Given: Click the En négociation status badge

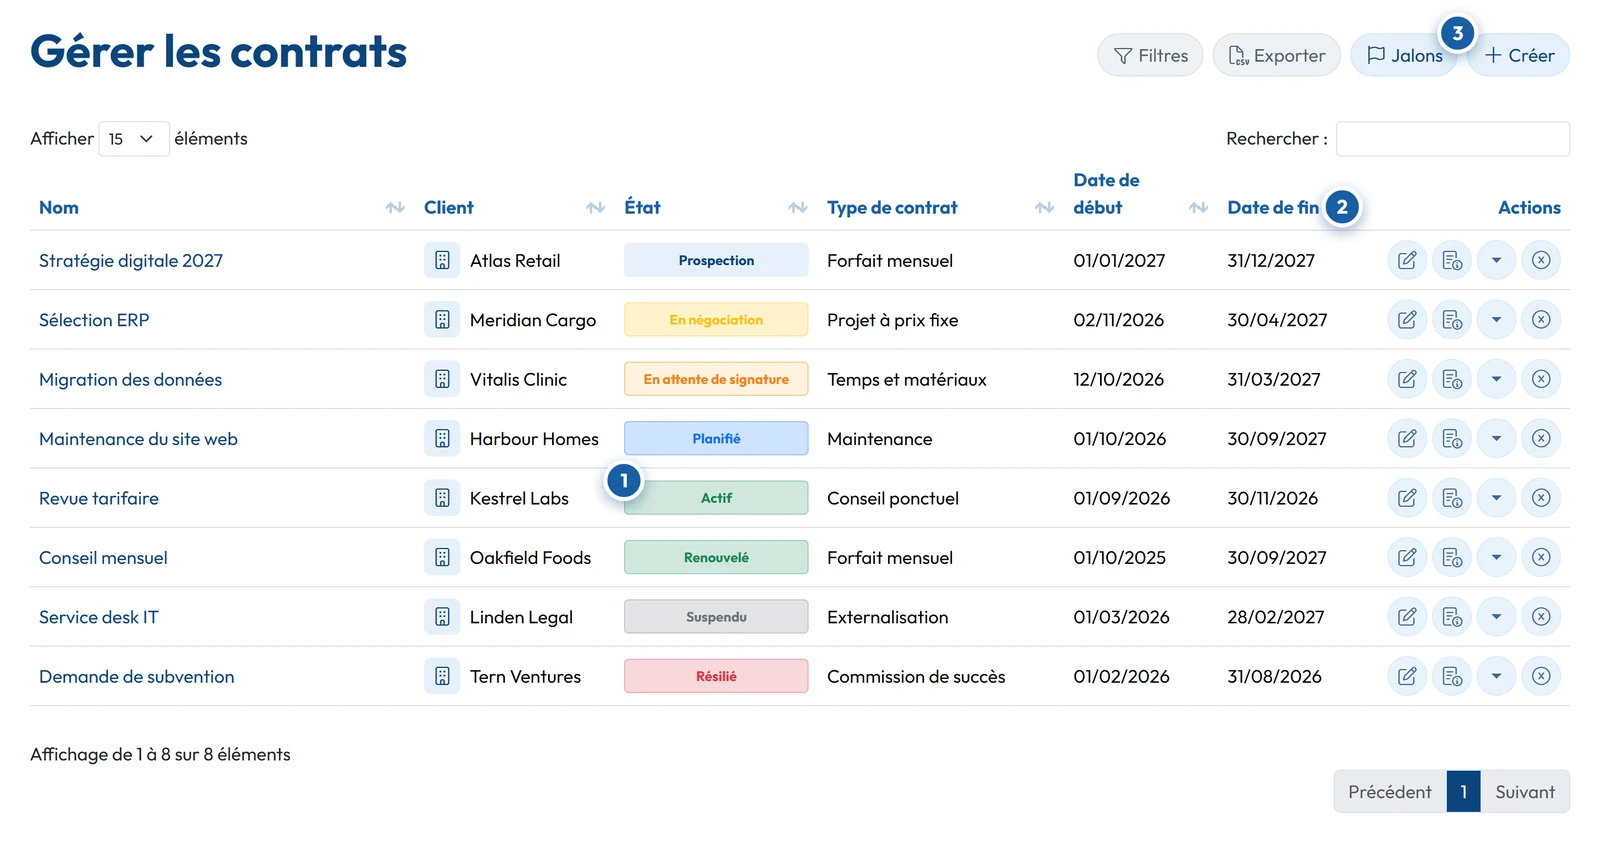Looking at the screenshot, I should pyautogui.click(x=716, y=320).
